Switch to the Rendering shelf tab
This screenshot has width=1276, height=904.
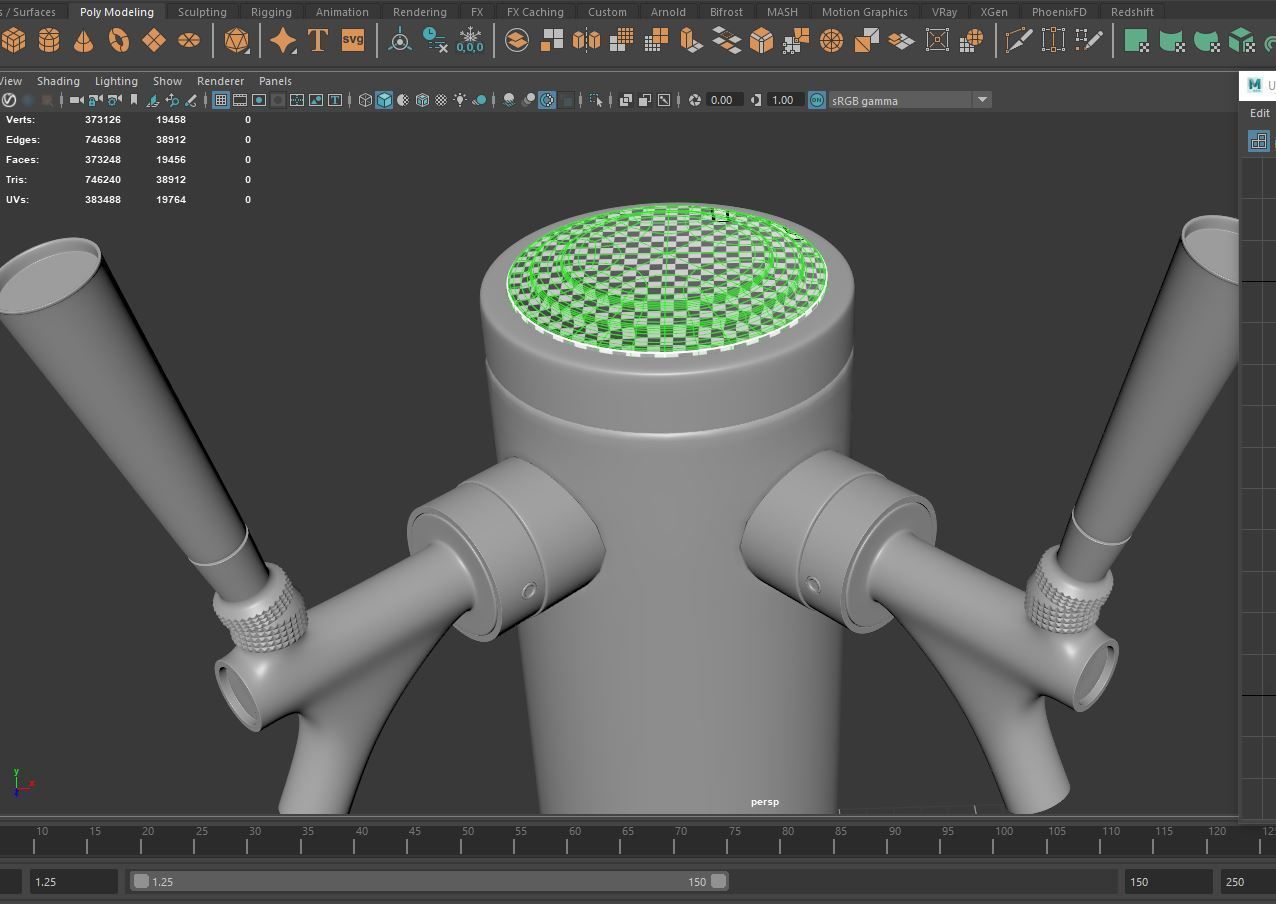click(419, 12)
